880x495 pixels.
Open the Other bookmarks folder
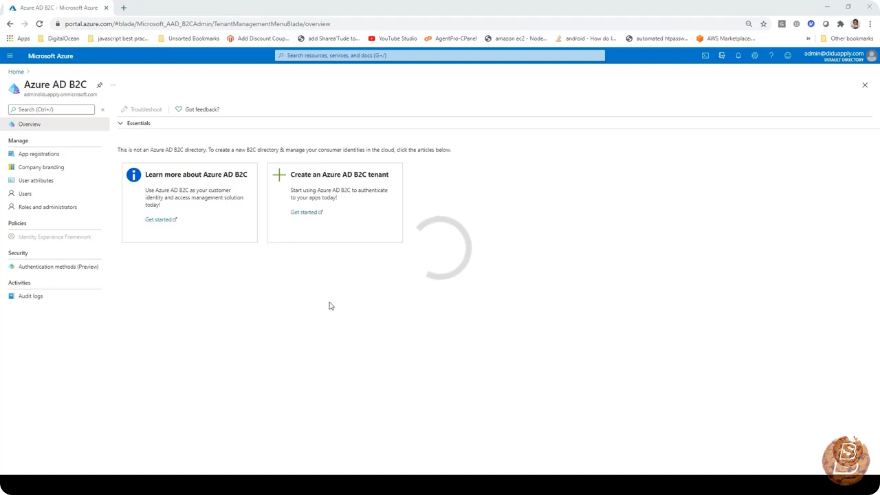click(x=846, y=39)
